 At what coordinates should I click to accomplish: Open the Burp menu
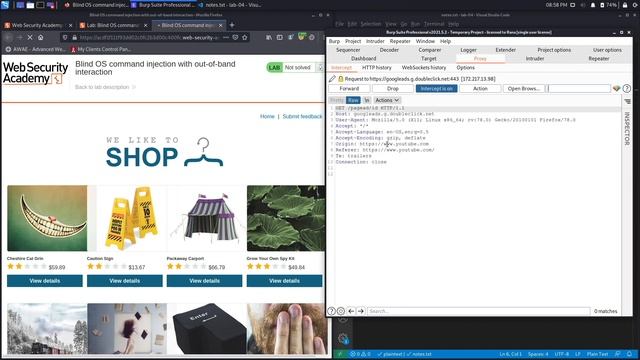[x=334, y=41]
